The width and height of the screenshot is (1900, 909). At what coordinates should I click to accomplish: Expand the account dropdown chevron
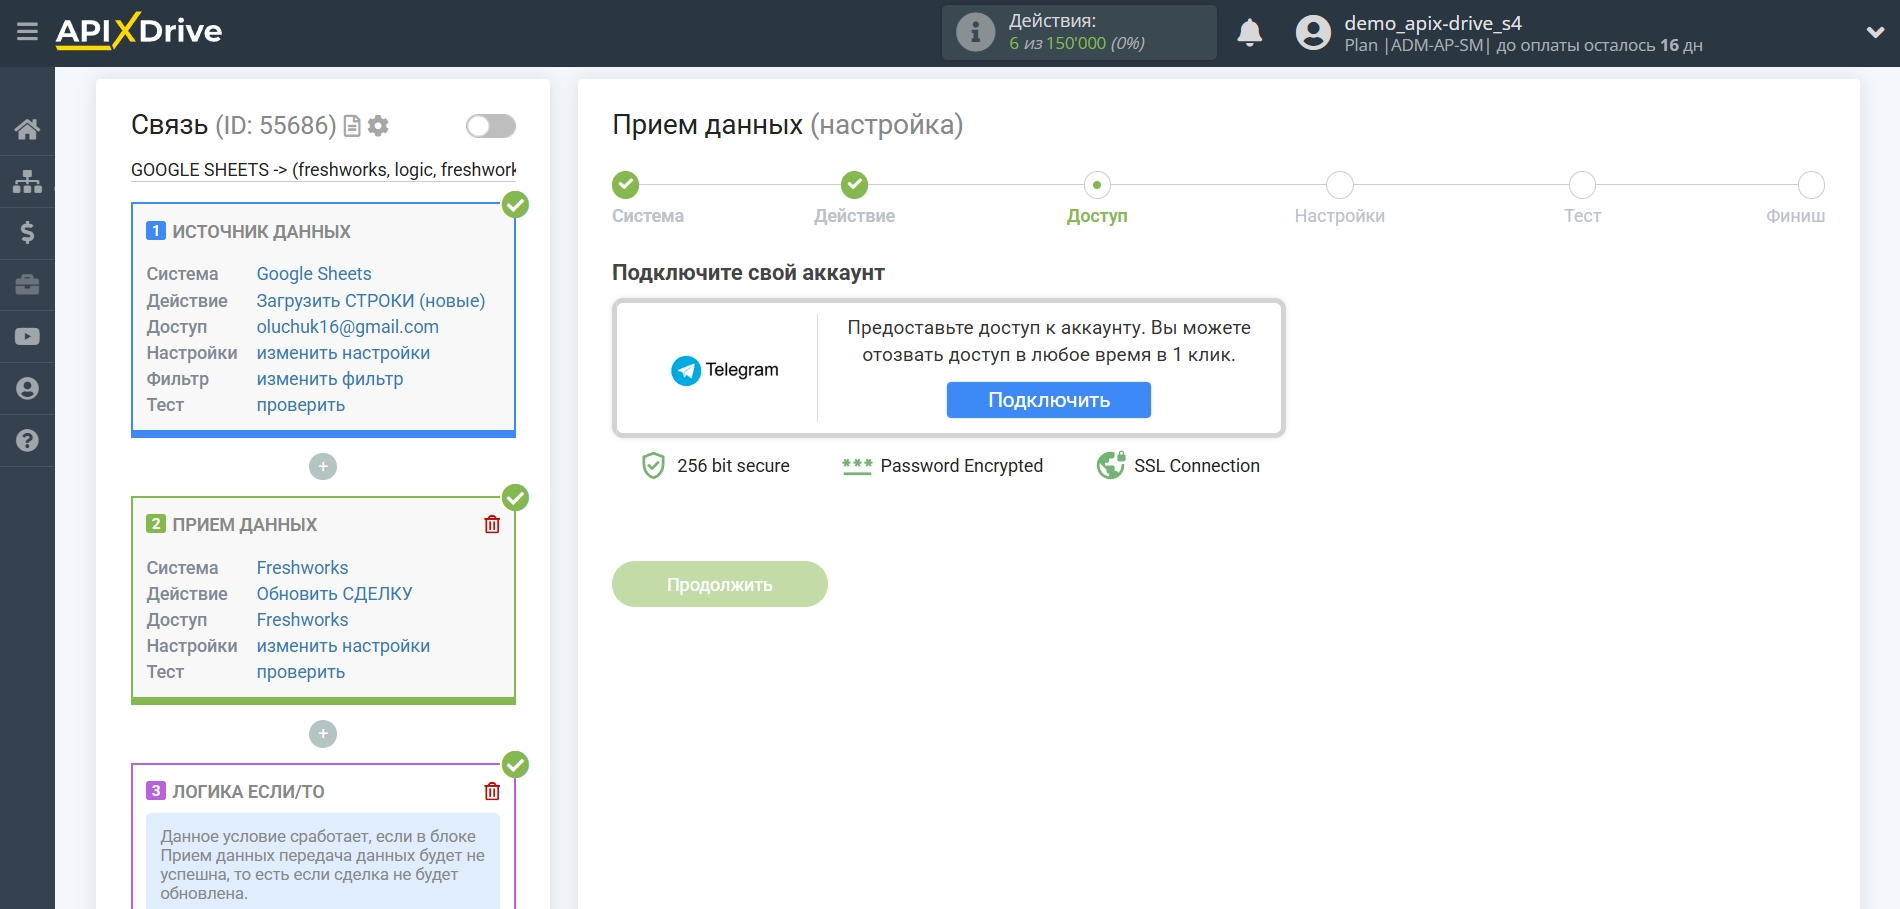click(x=1875, y=33)
